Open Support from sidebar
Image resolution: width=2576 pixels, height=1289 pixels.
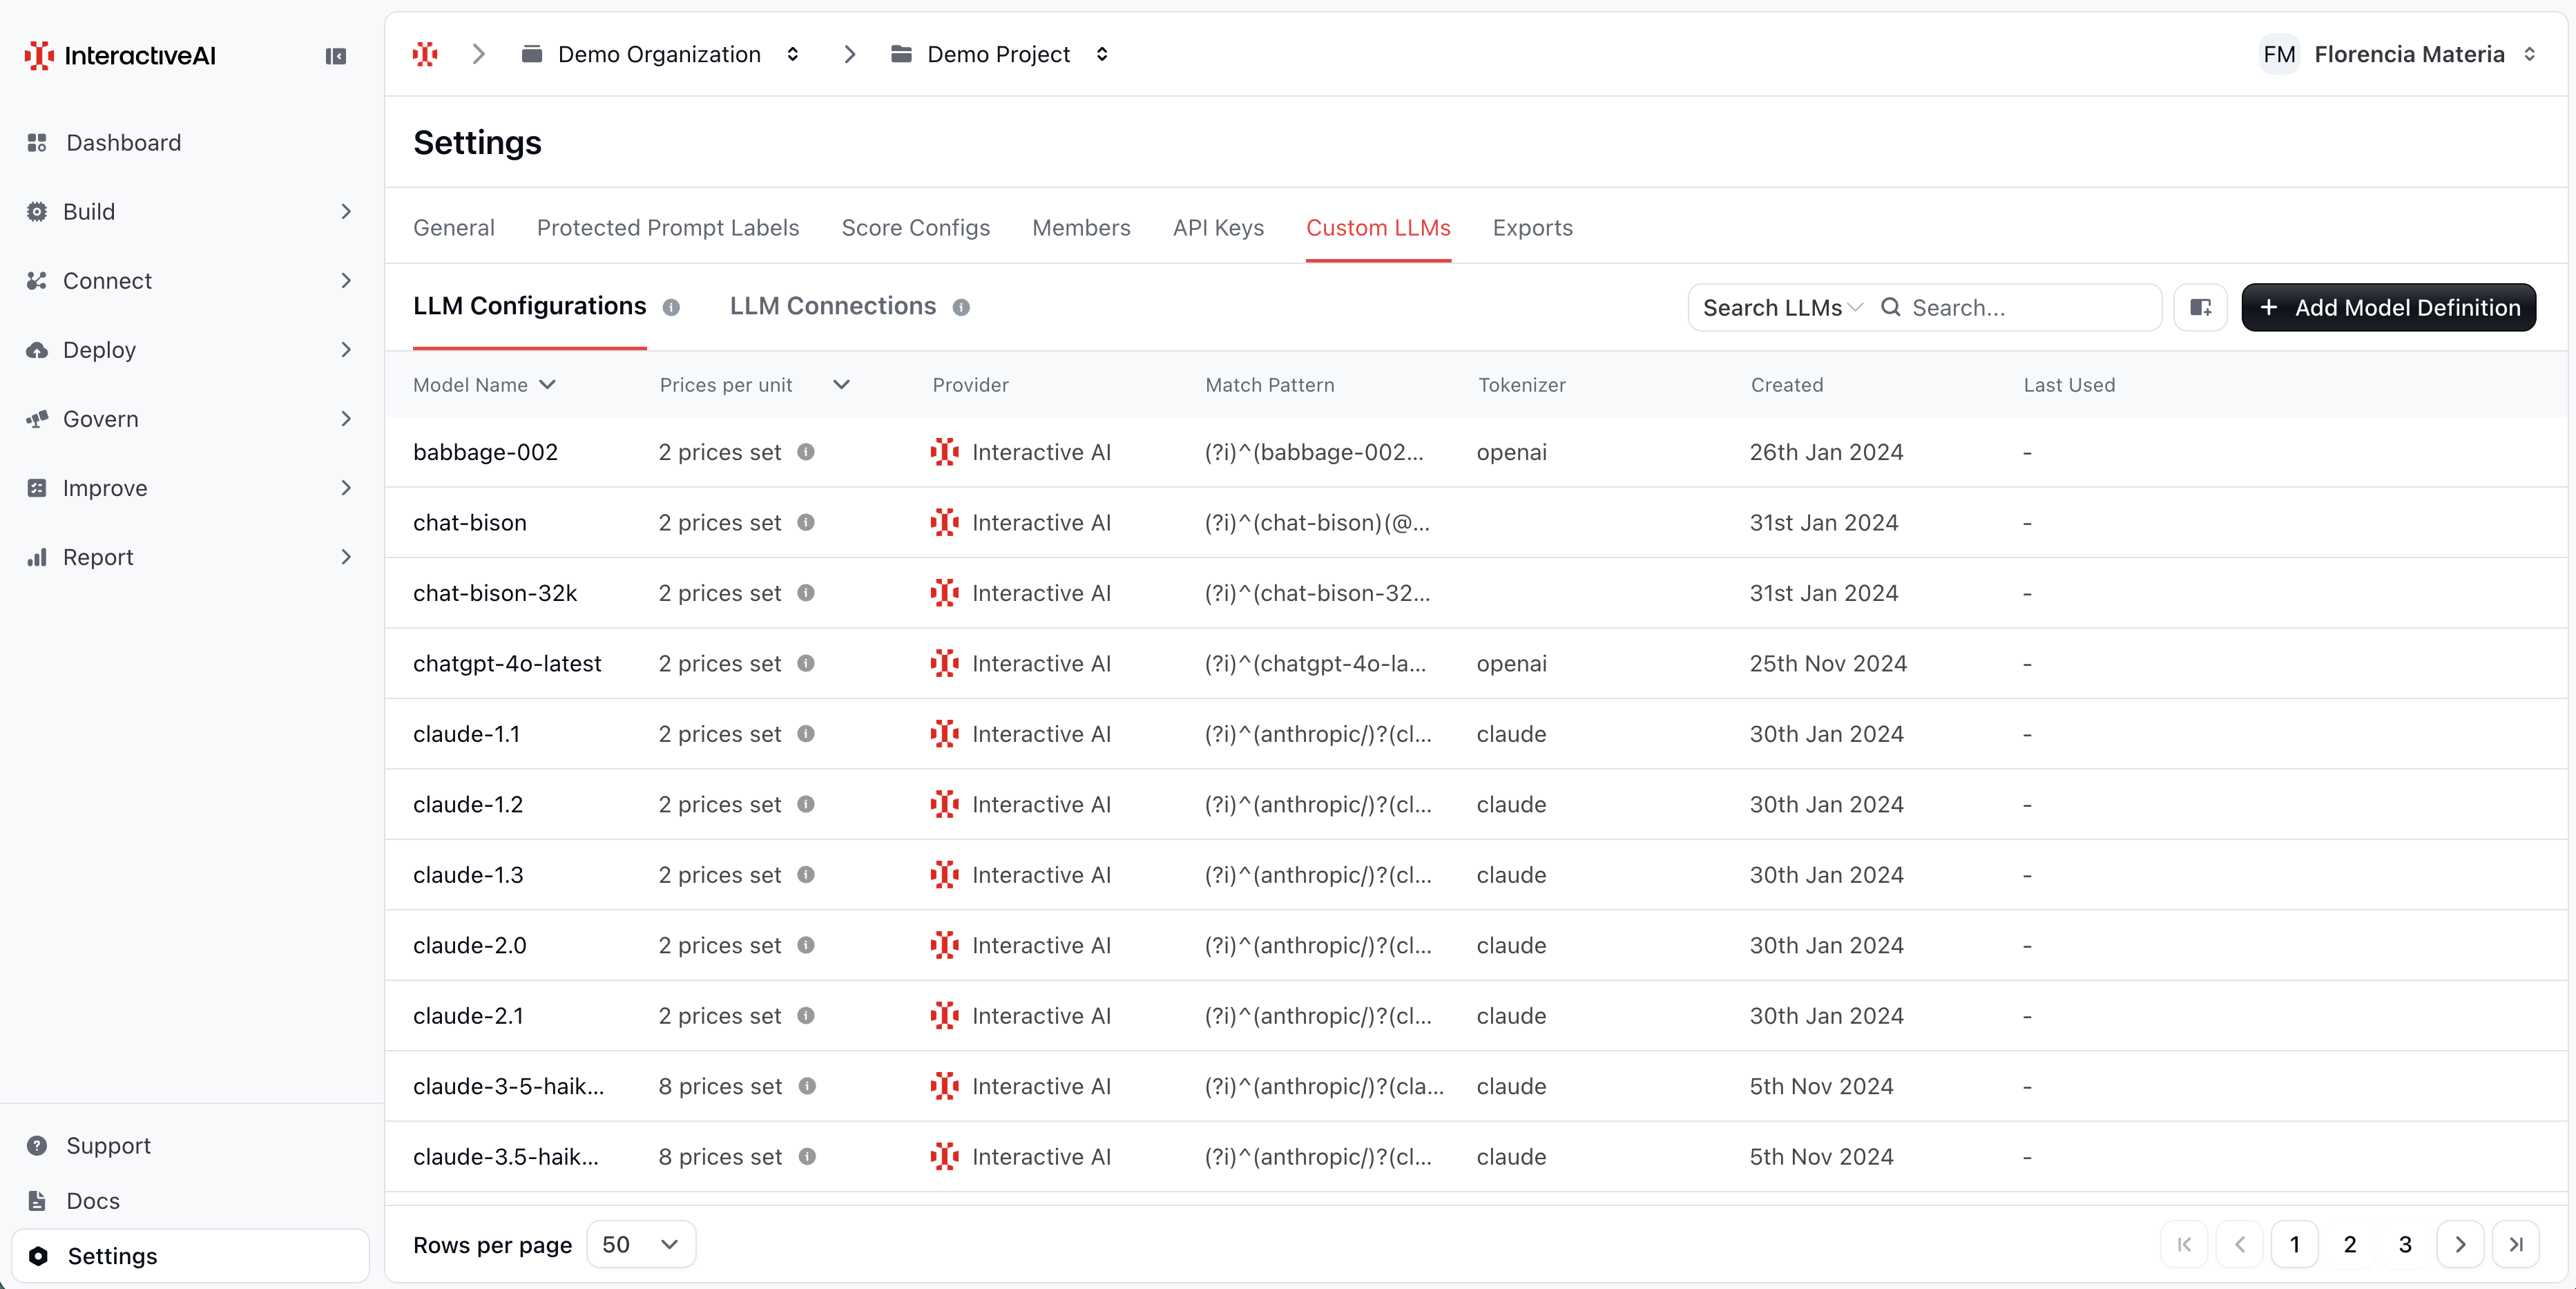(x=108, y=1145)
